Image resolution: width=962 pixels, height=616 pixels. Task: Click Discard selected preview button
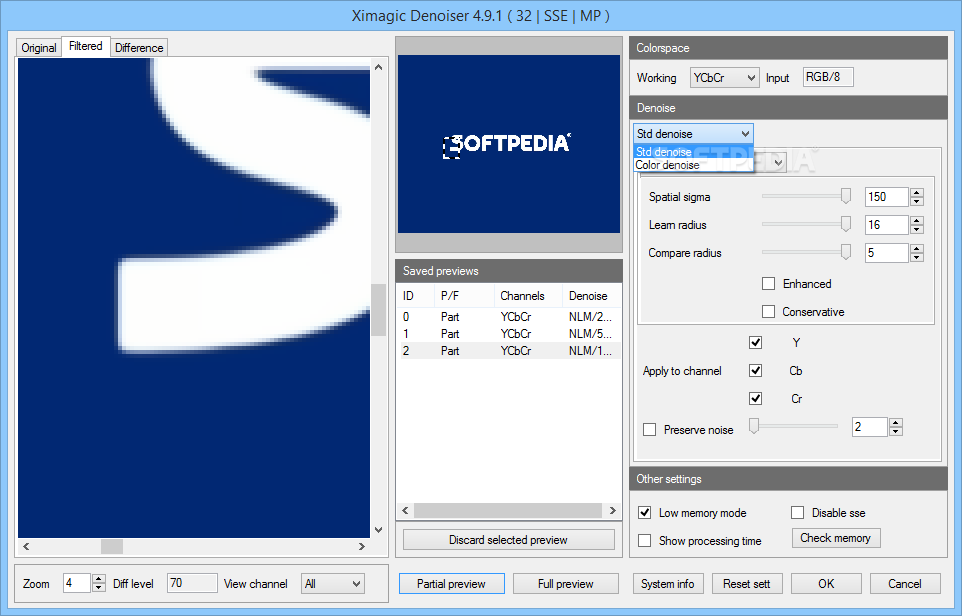(x=509, y=540)
